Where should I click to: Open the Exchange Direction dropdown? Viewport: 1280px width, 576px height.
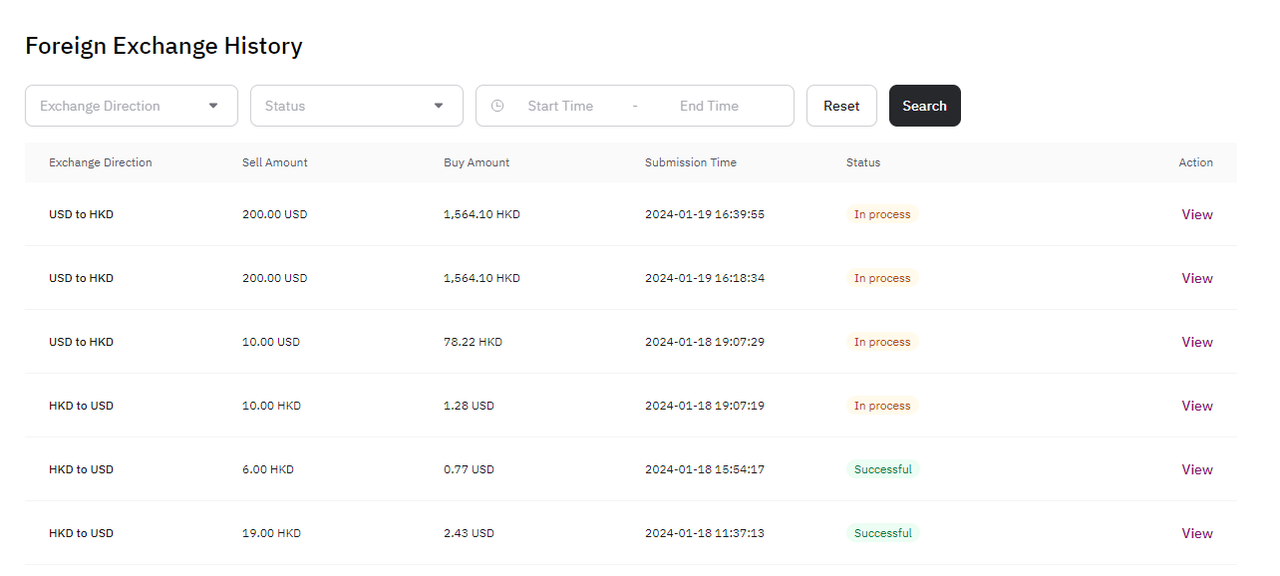[131, 106]
